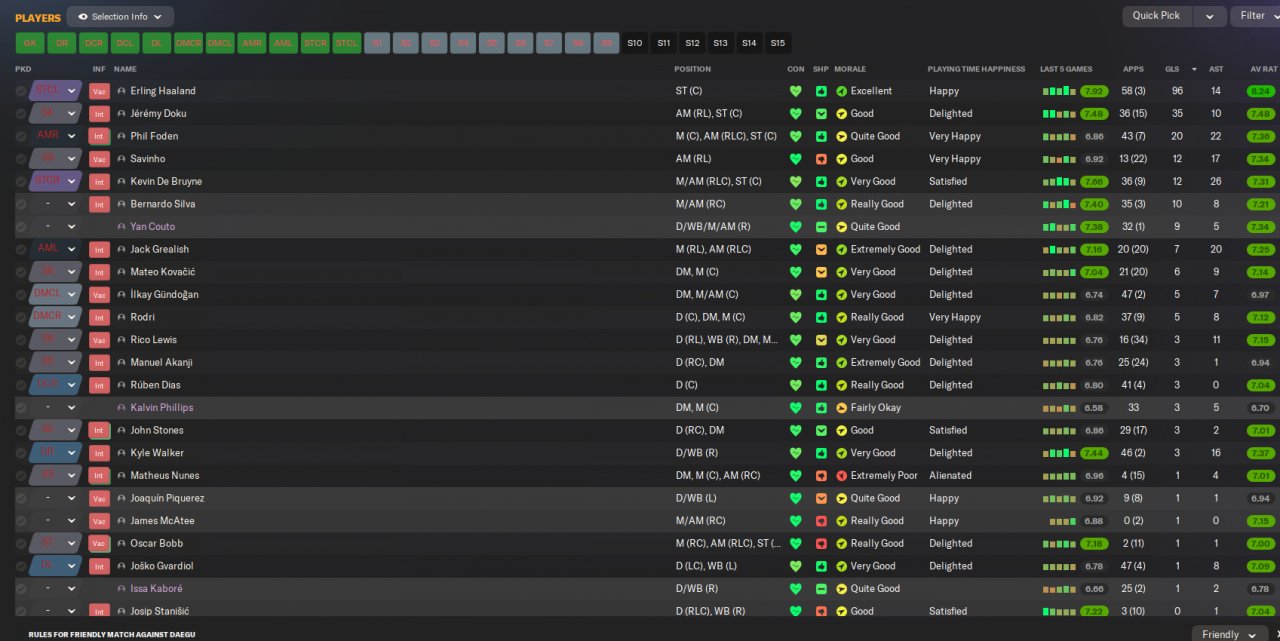Screen dimensions: 1280x641
Task: Click the Int status icon for Kyle Walker
Action: click(99, 453)
